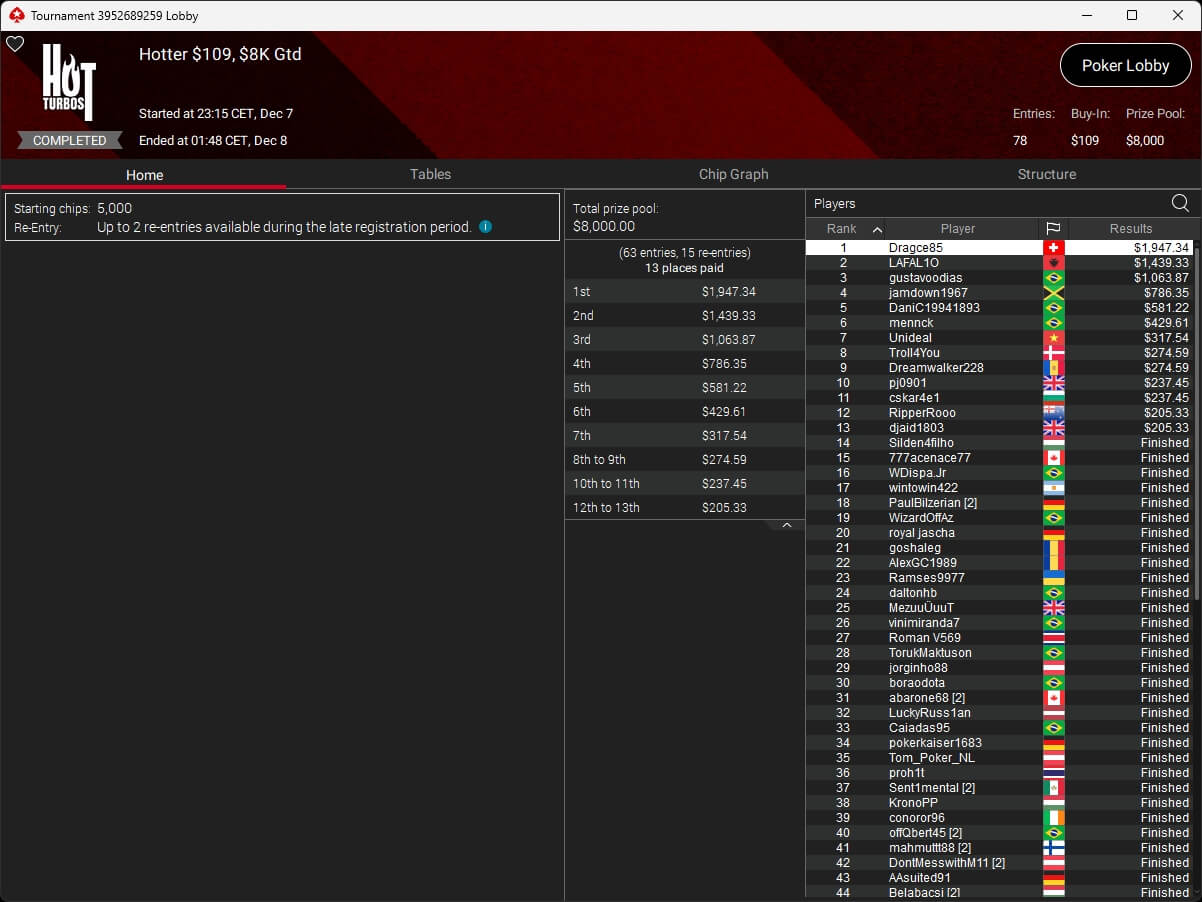
Task: Click Jamaica flag beside jamdown1967
Action: (1053, 293)
